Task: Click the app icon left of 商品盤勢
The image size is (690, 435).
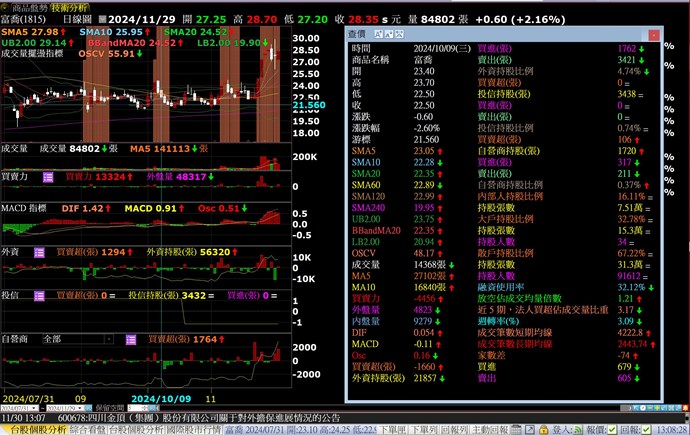Action: point(5,5)
